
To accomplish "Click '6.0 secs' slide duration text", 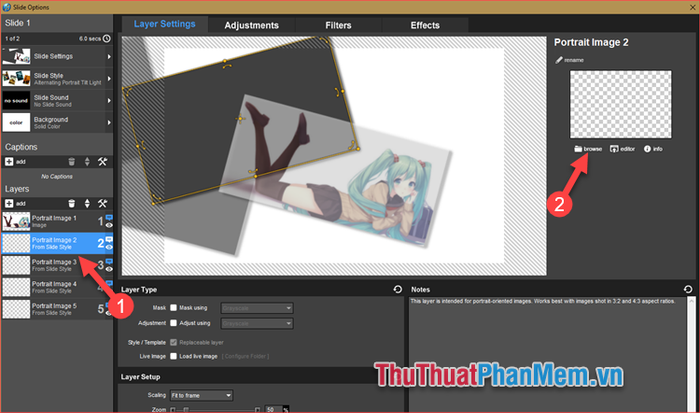I will click(x=90, y=39).
